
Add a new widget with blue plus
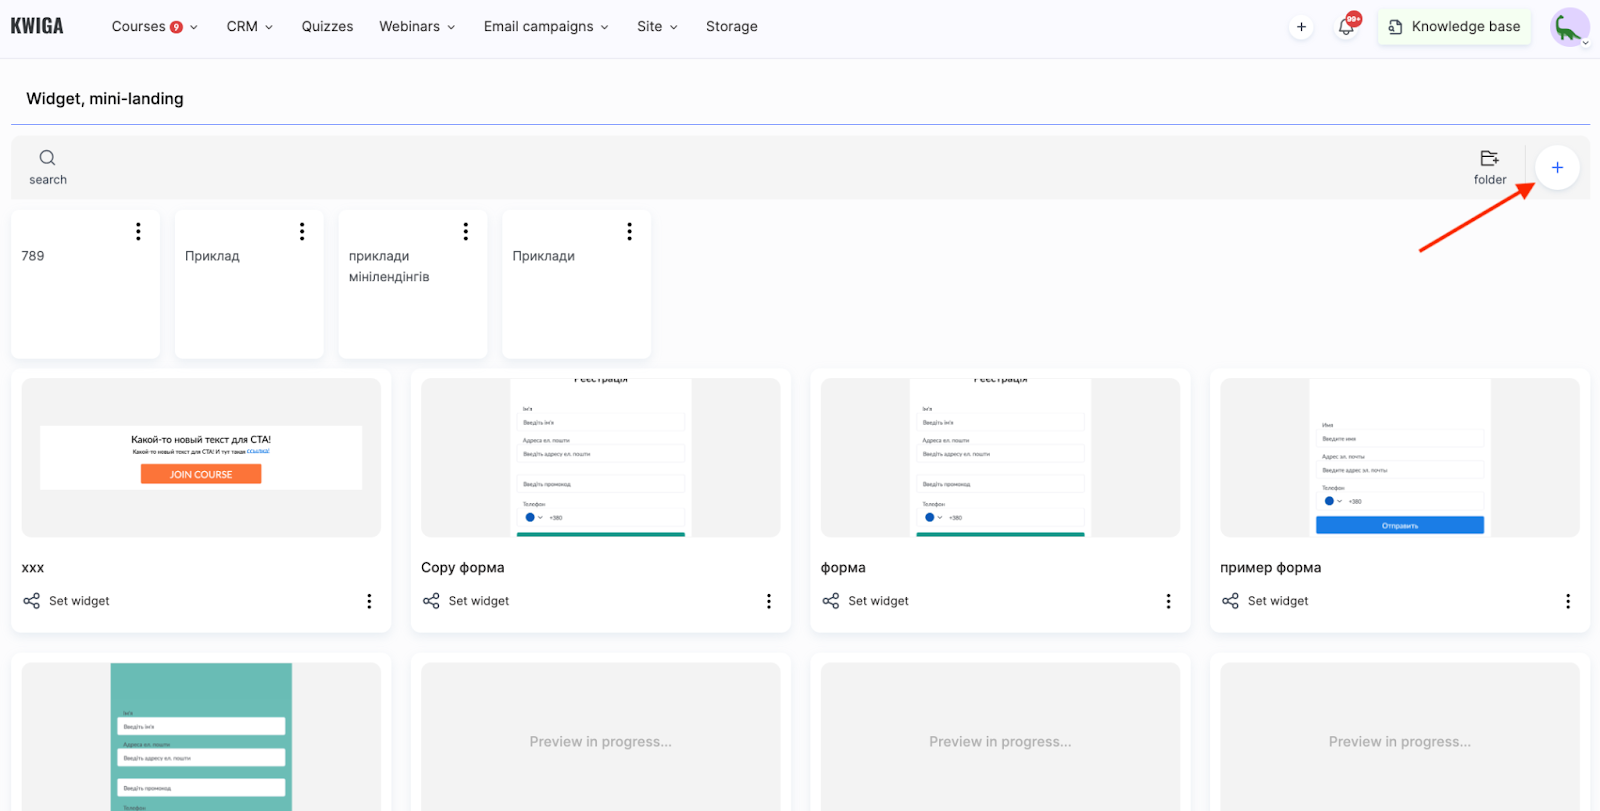tap(1556, 168)
